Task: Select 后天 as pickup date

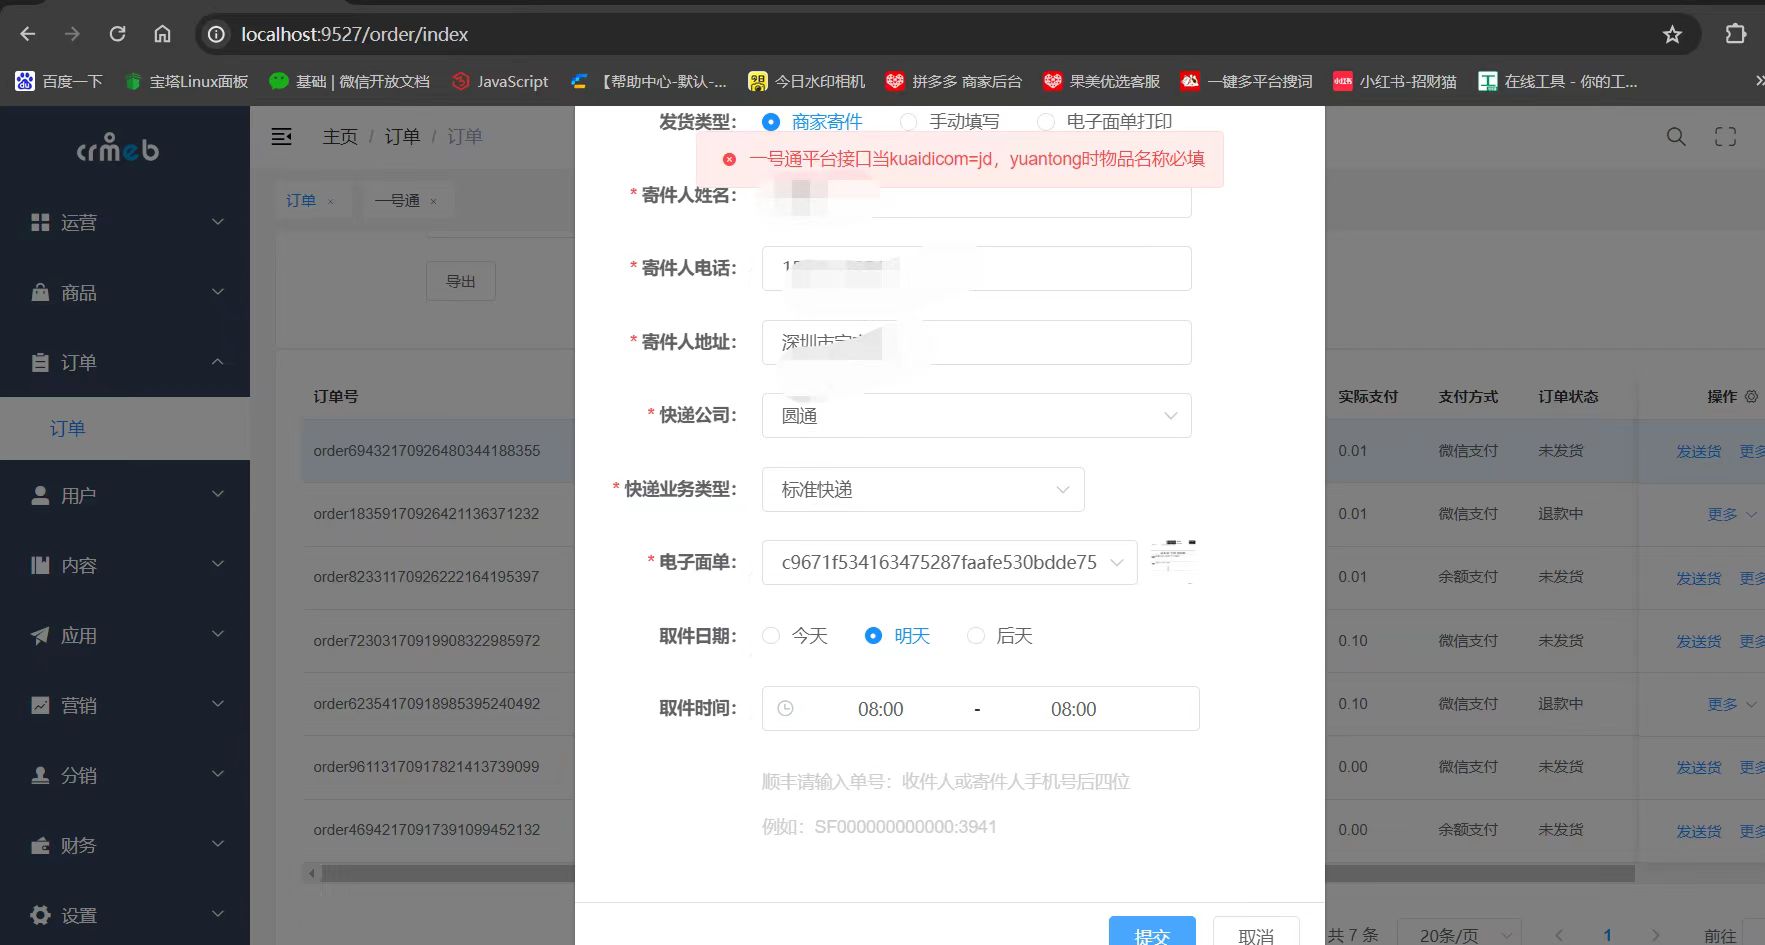Action: (999, 636)
